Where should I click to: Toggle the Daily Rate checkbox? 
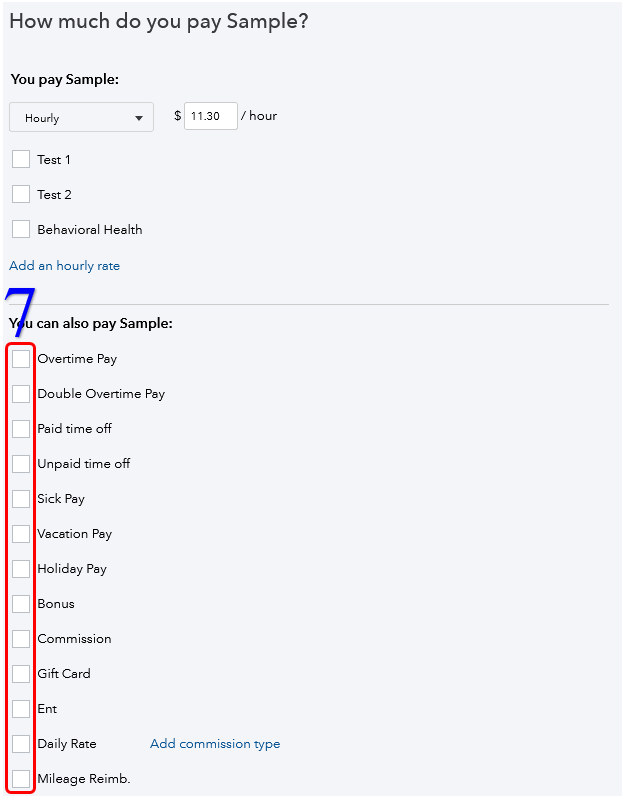click(x=21, y=744)
